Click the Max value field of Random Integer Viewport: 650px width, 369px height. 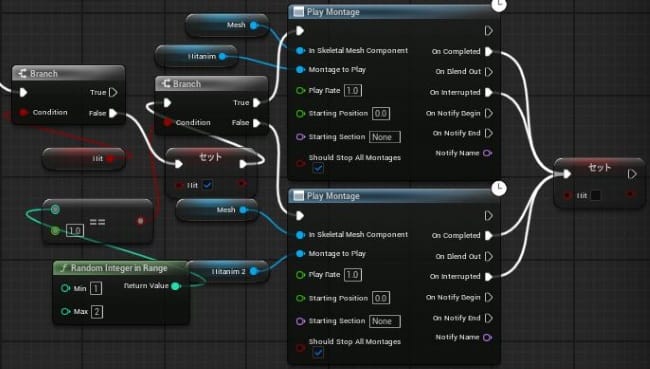(97, 311)
